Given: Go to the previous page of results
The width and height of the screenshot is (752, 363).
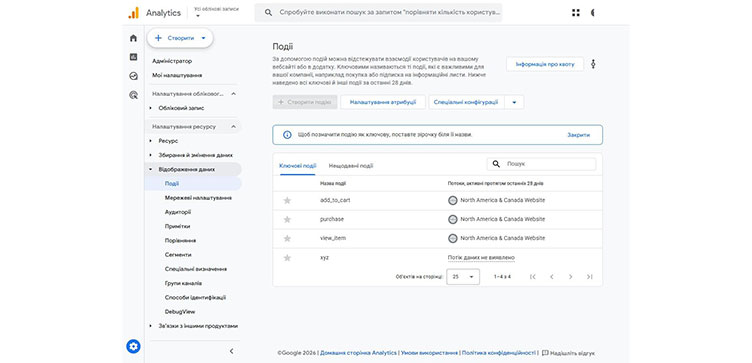Looking at the screenshot, I should 552,277.
